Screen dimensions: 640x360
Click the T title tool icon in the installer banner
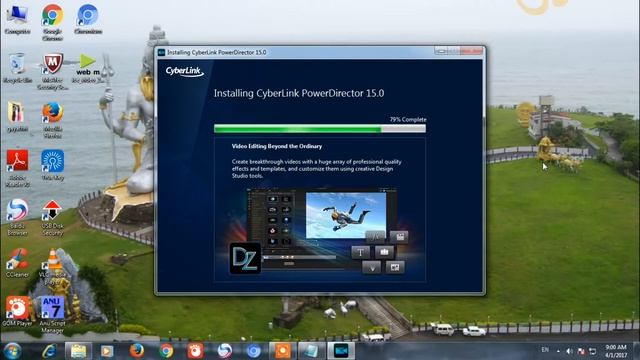pyautogui.click(x=360, y=252)
